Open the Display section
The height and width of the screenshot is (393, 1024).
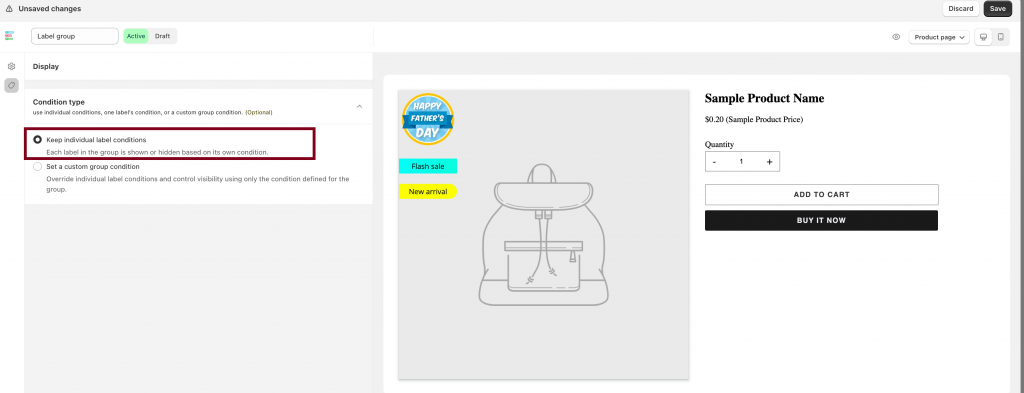point(199,67)
